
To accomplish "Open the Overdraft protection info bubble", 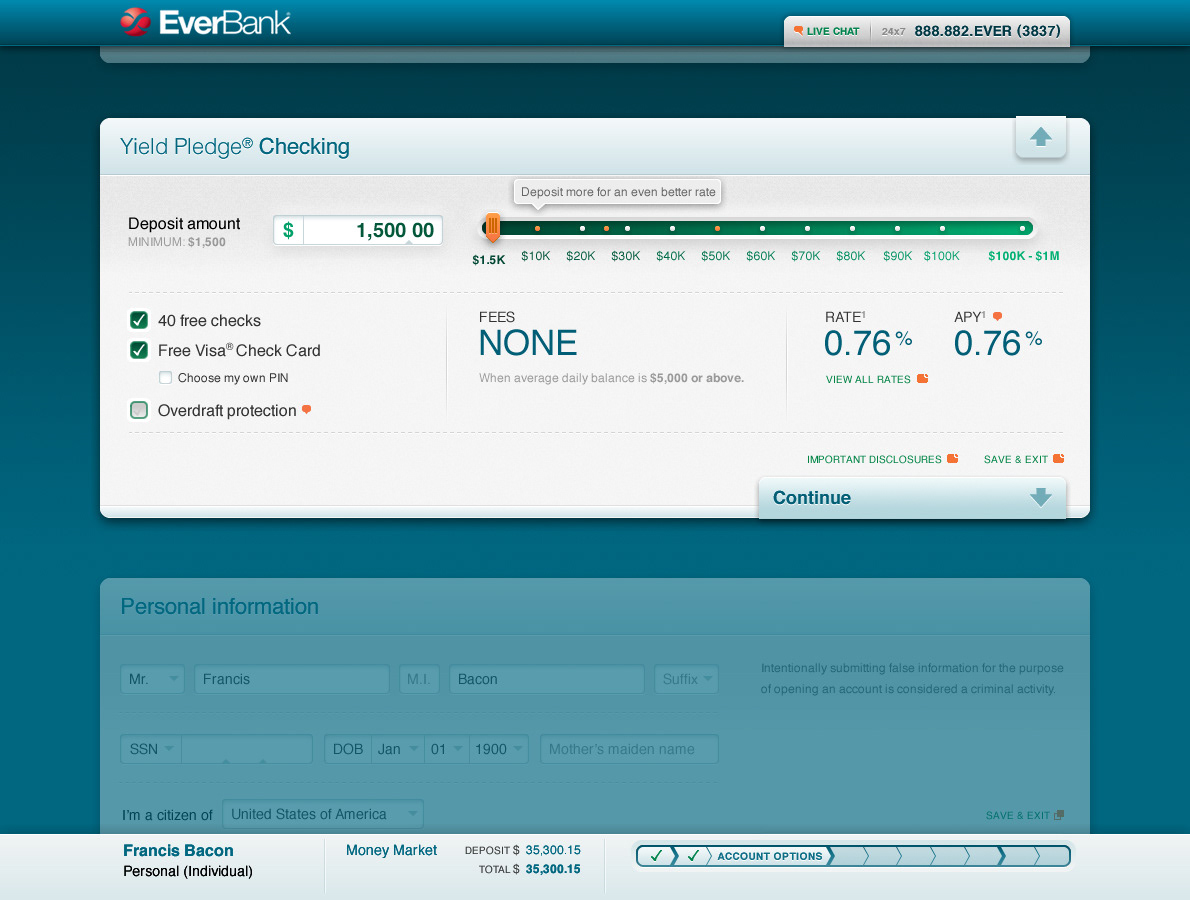I will [x=307, y=410].
